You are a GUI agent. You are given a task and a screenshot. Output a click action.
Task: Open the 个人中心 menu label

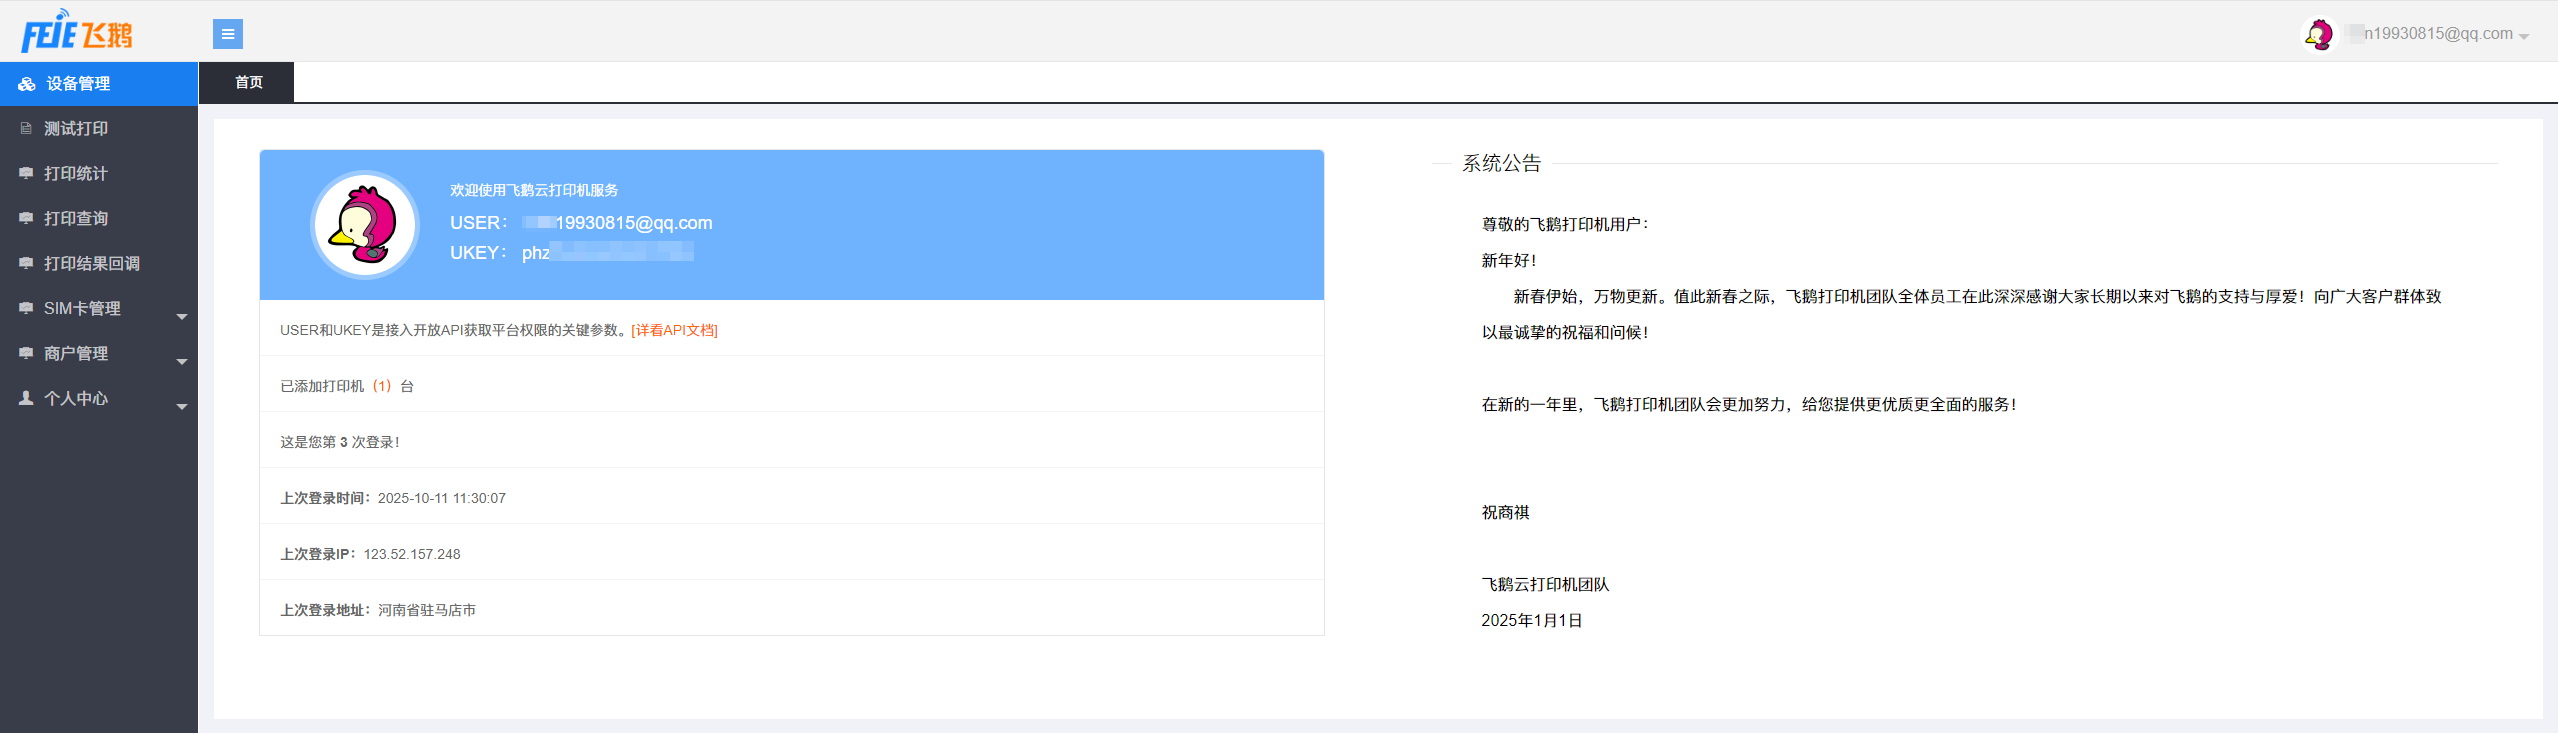click(x=76, y=398)
